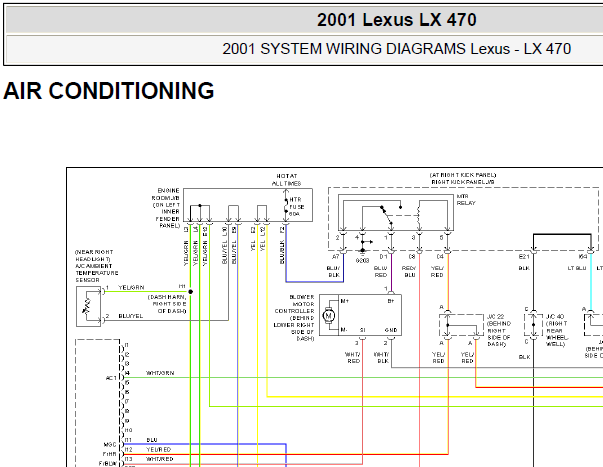Click the 'GND' terminal on blower controller

(x=391, y=330)
